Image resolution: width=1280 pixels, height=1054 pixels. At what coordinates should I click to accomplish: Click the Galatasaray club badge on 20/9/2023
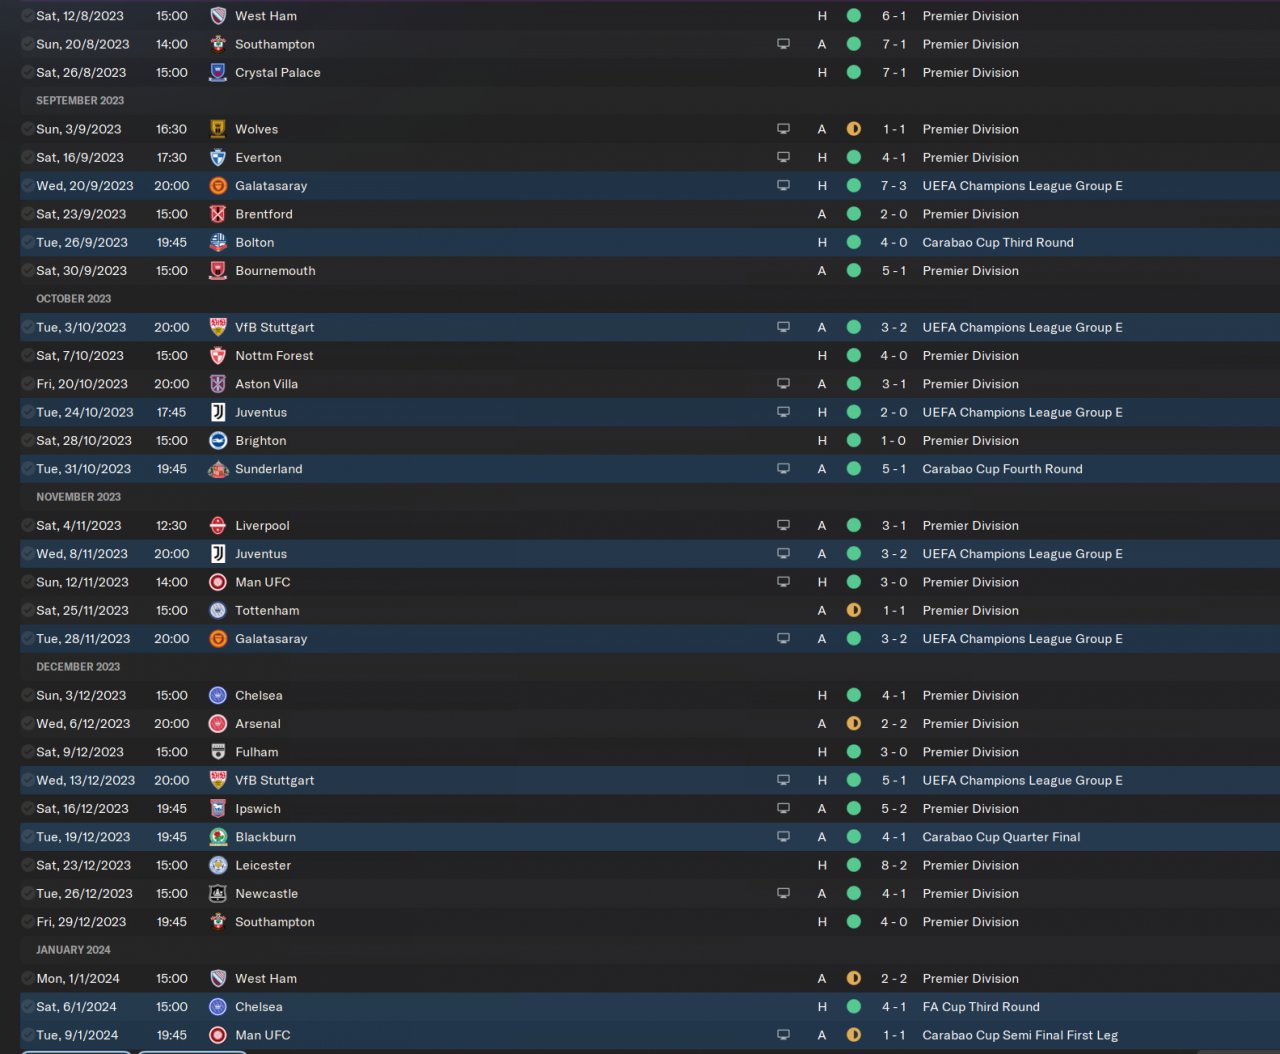coord(218,186)
